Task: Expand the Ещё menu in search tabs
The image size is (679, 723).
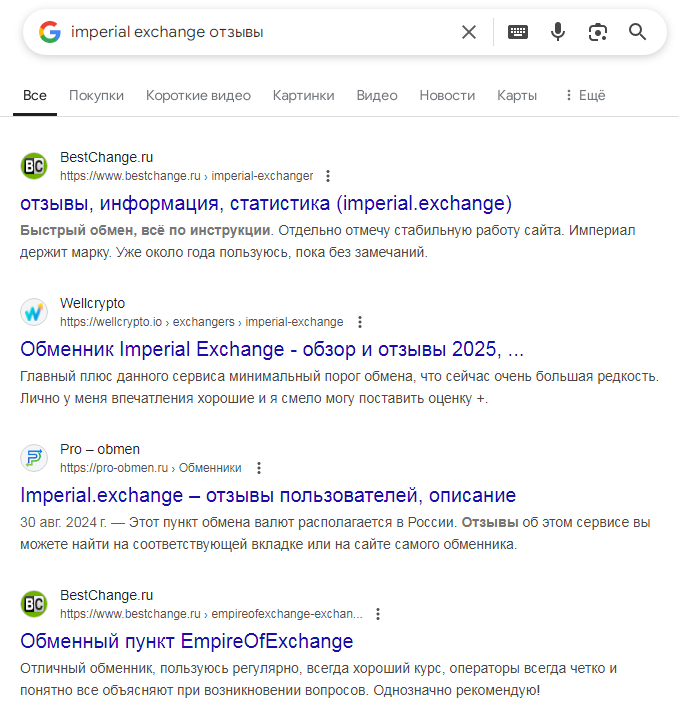Action: [x=584, y=95]
